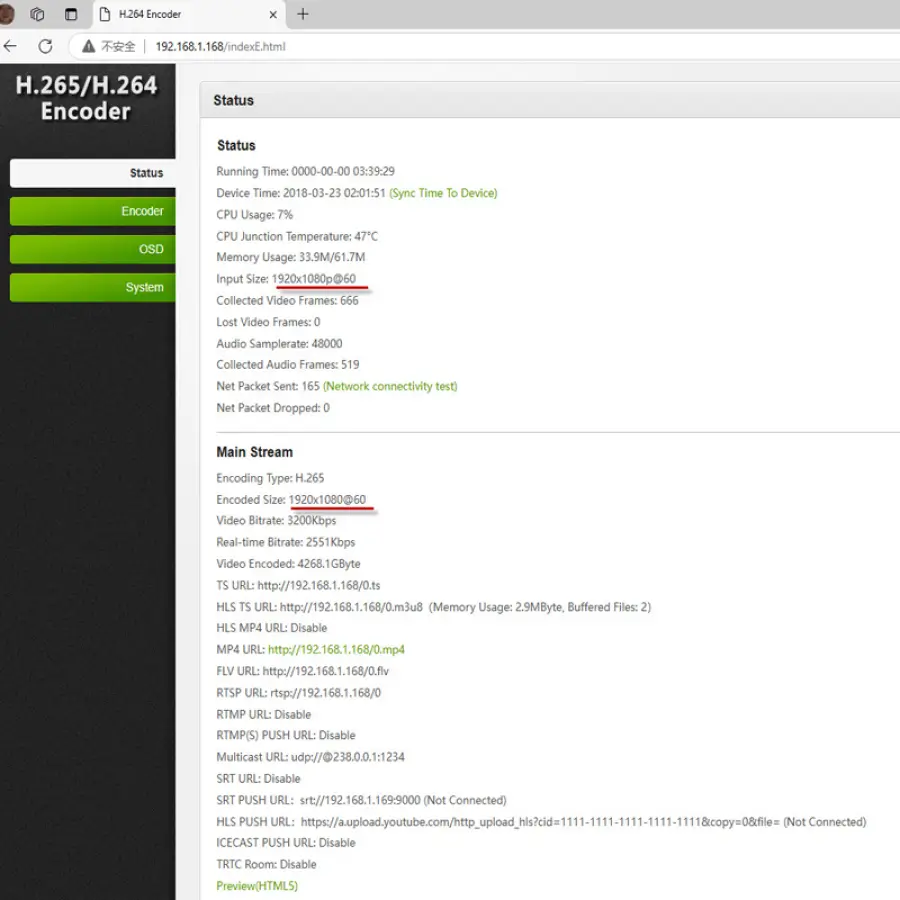Reload the page with the refresh icon
Image resolution: width=900 pixels, height=900 pixels.
[x=45, y=46]
